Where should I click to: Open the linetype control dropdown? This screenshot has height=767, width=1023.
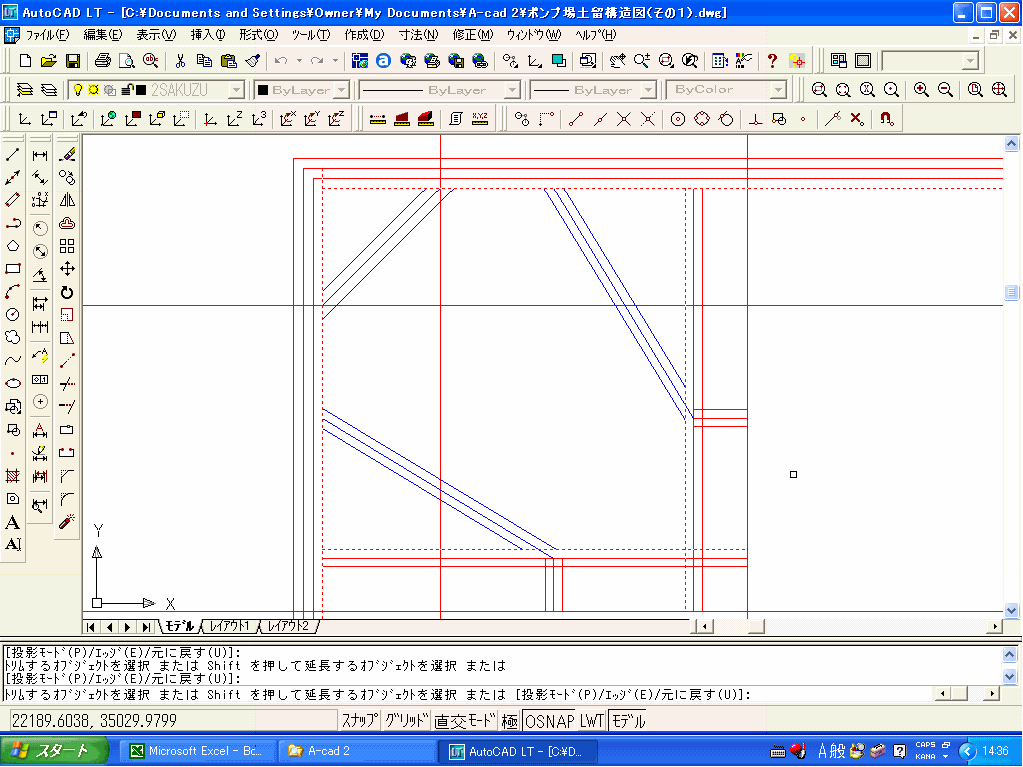513,89
